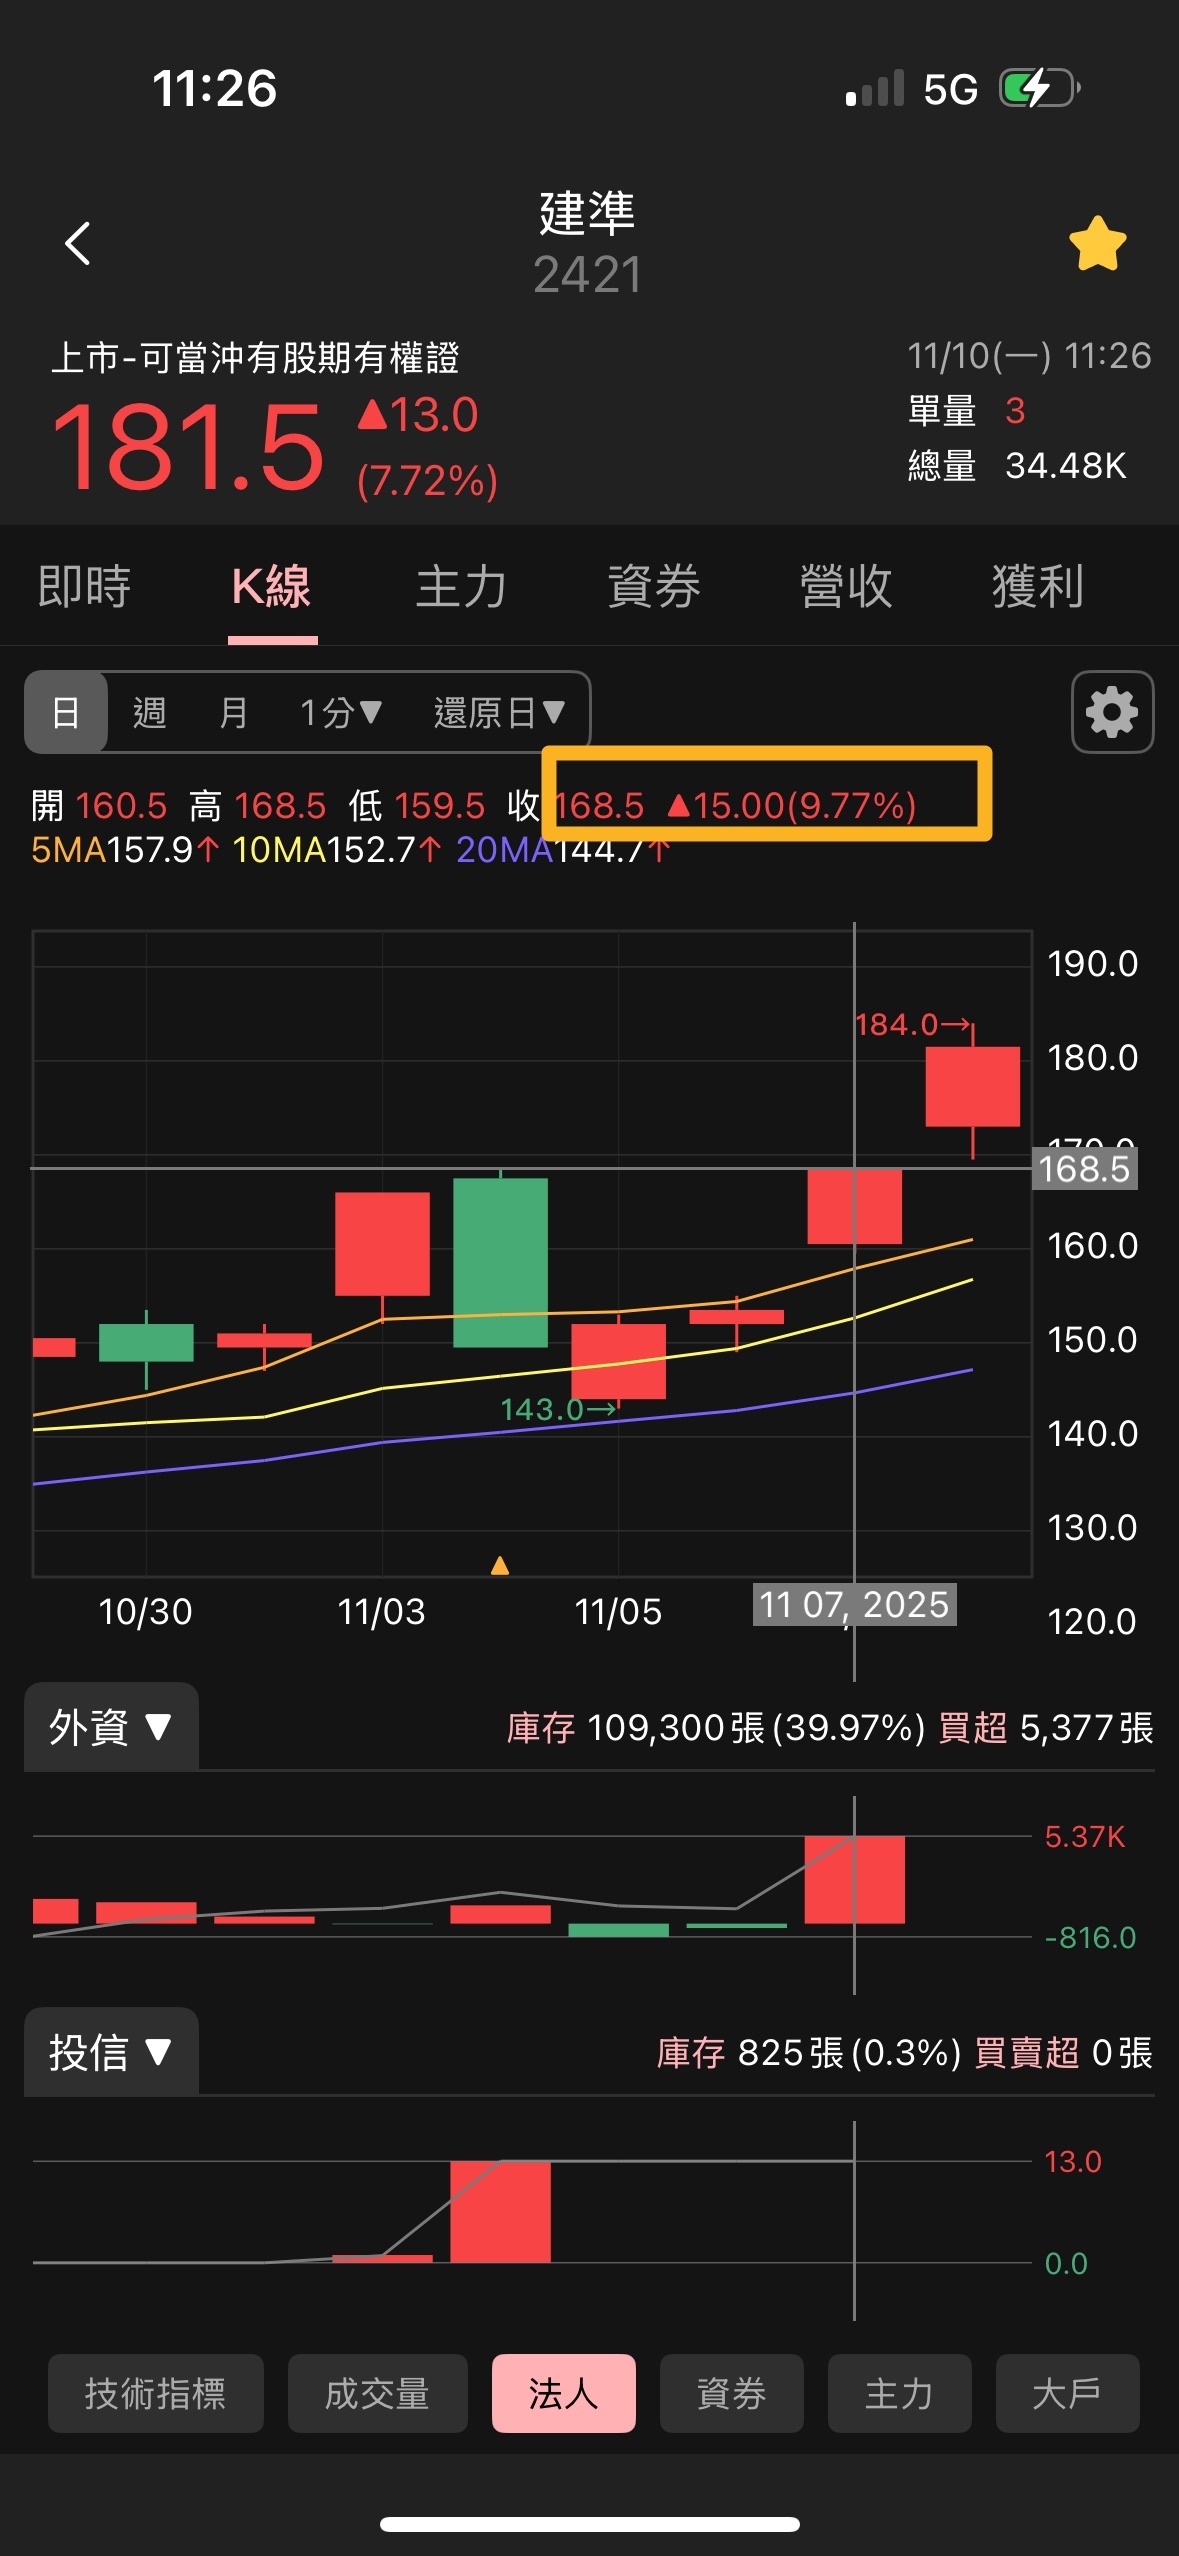Screen dimensions: 1179x2556
Task: Tap the 11/05 date axis label
Action: click(618, 1612)
